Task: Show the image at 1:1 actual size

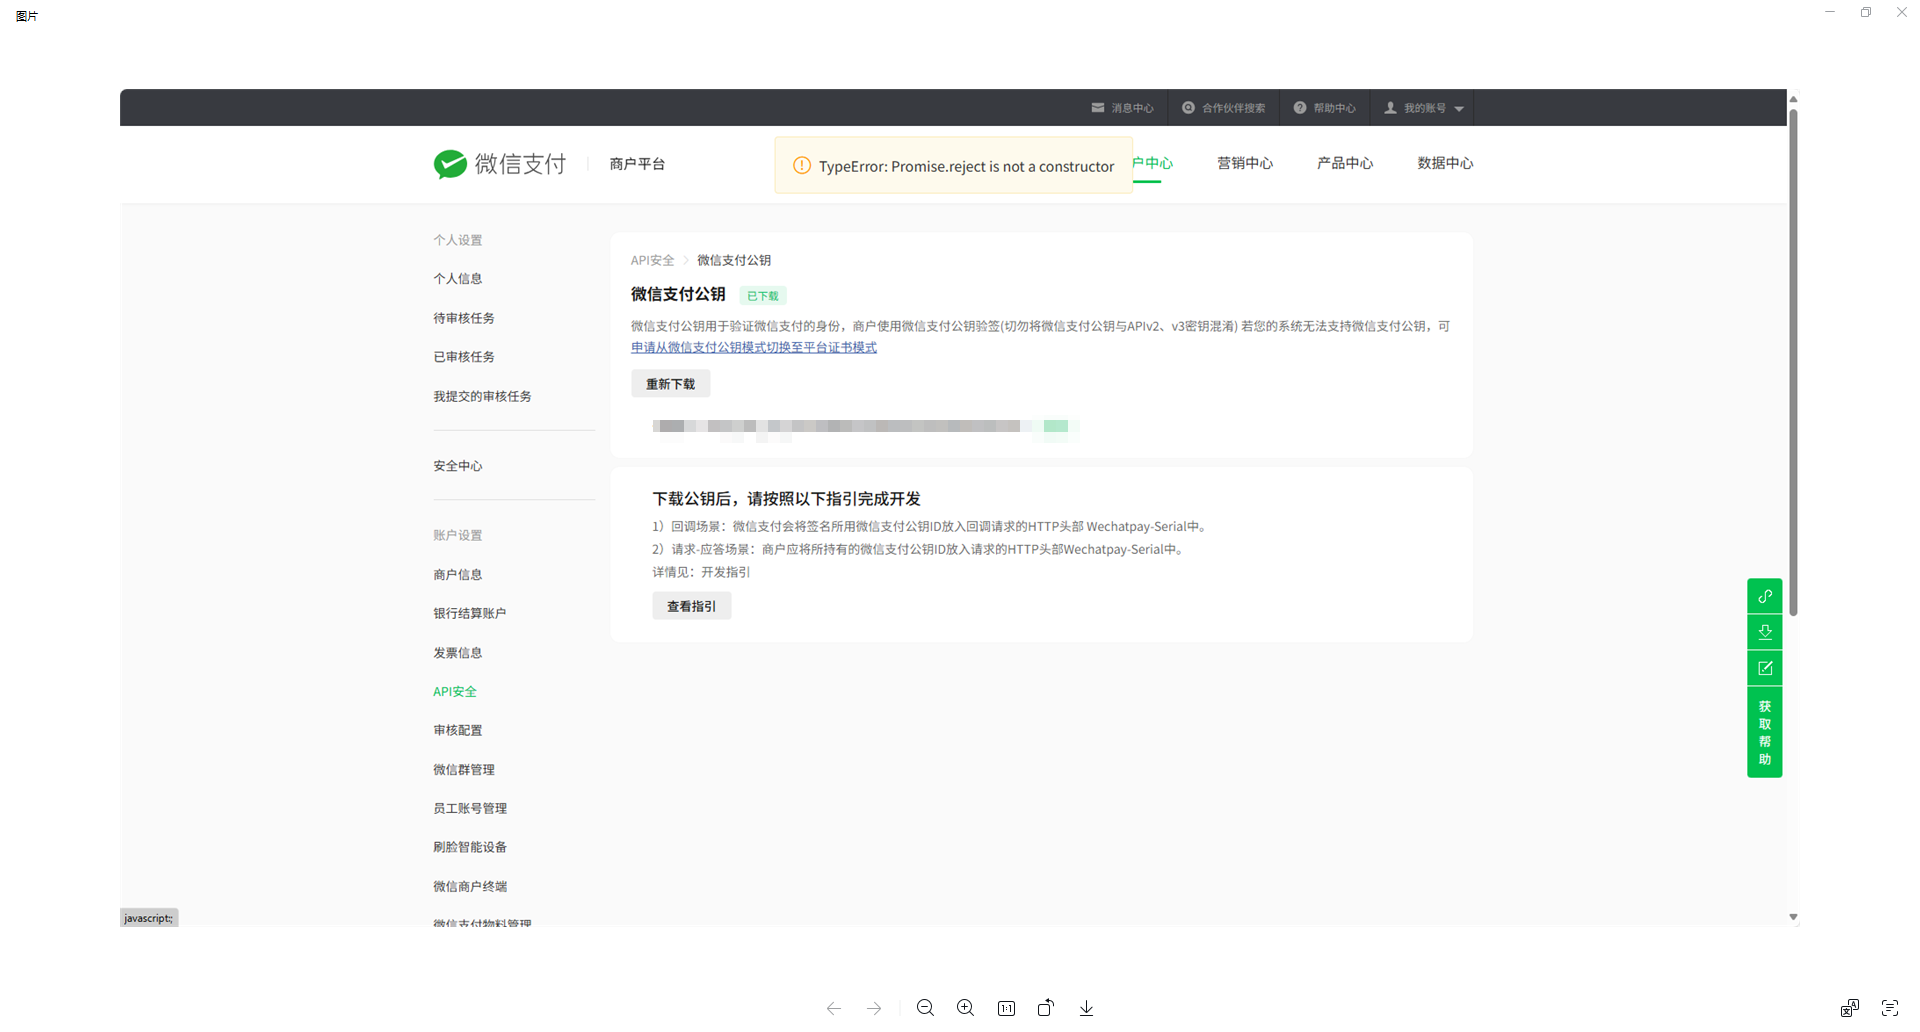Action: pos(1006,1008)
